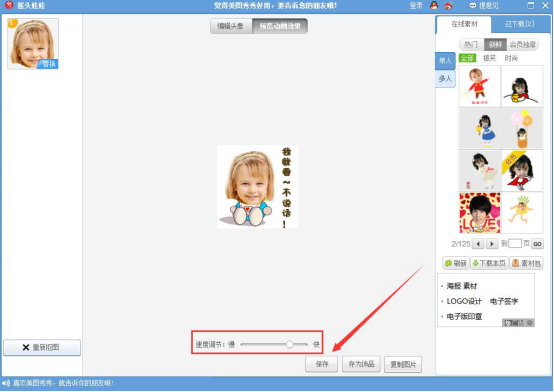Click the Weibo icon in title bar
The height and width of the screenshot is (392, 554).
coord(448,5)
